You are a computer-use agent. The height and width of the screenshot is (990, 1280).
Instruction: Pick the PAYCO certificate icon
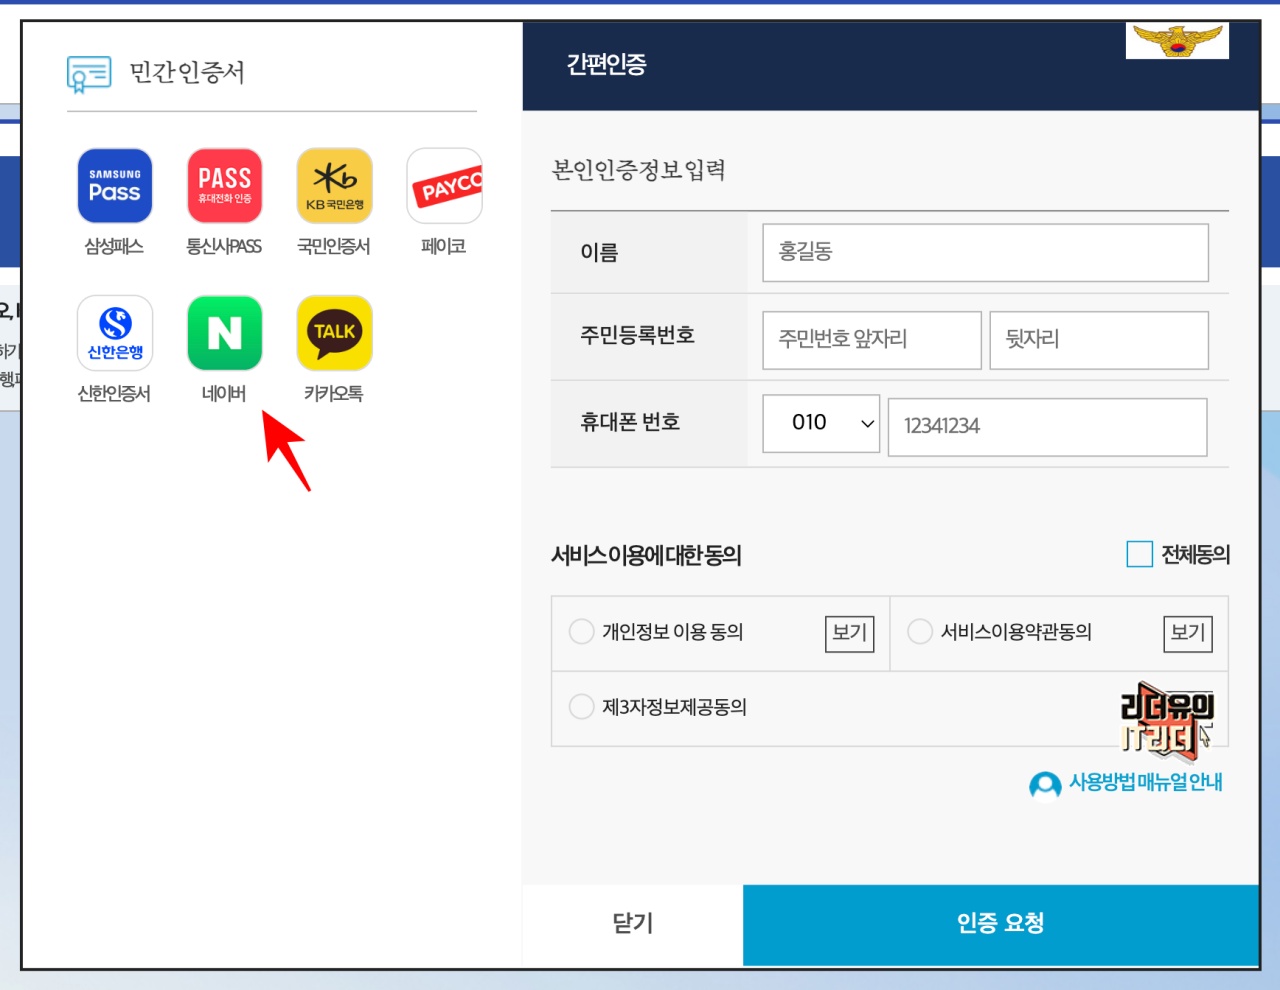(445, 186)
